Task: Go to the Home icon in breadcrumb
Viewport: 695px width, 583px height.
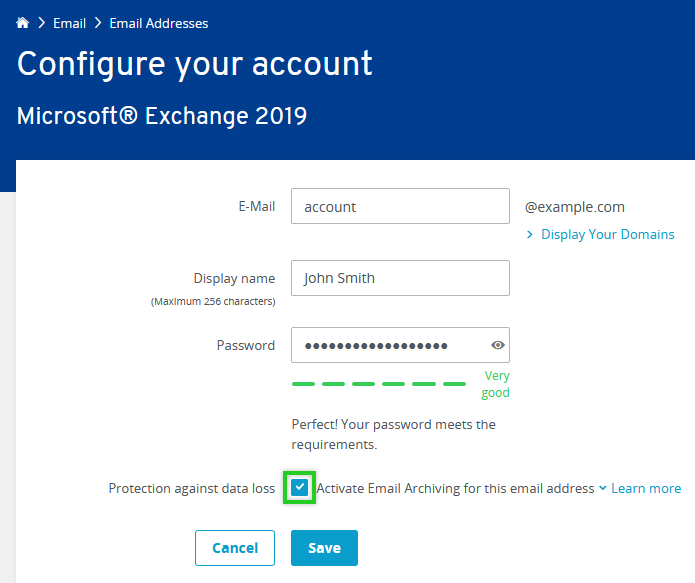Action: (x=23, y=23)
